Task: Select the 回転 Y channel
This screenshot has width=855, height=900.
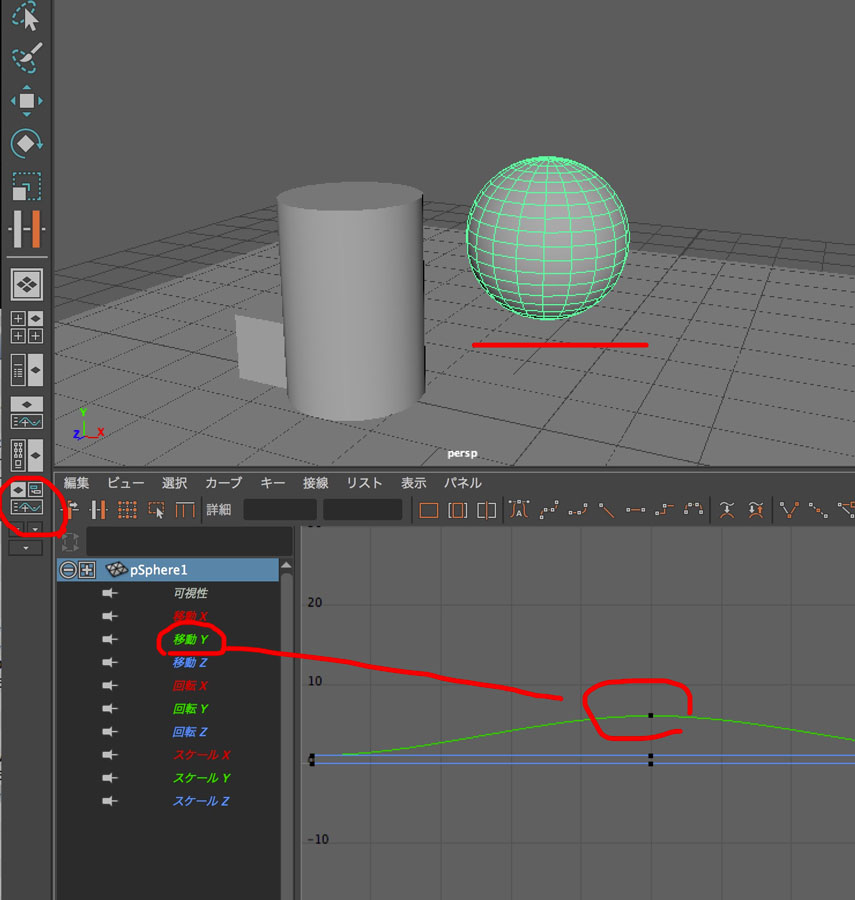Action: (190, 709)
